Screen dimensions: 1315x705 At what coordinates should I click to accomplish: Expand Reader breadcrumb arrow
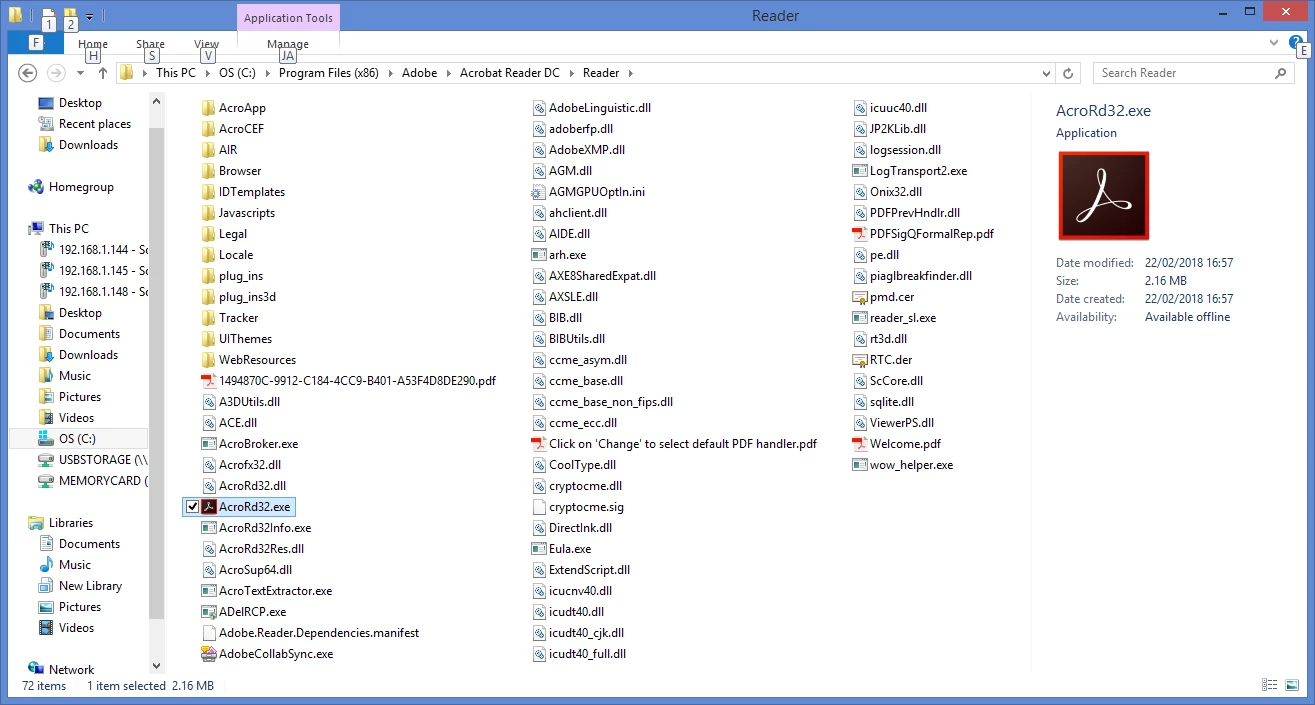coord(631,73)
